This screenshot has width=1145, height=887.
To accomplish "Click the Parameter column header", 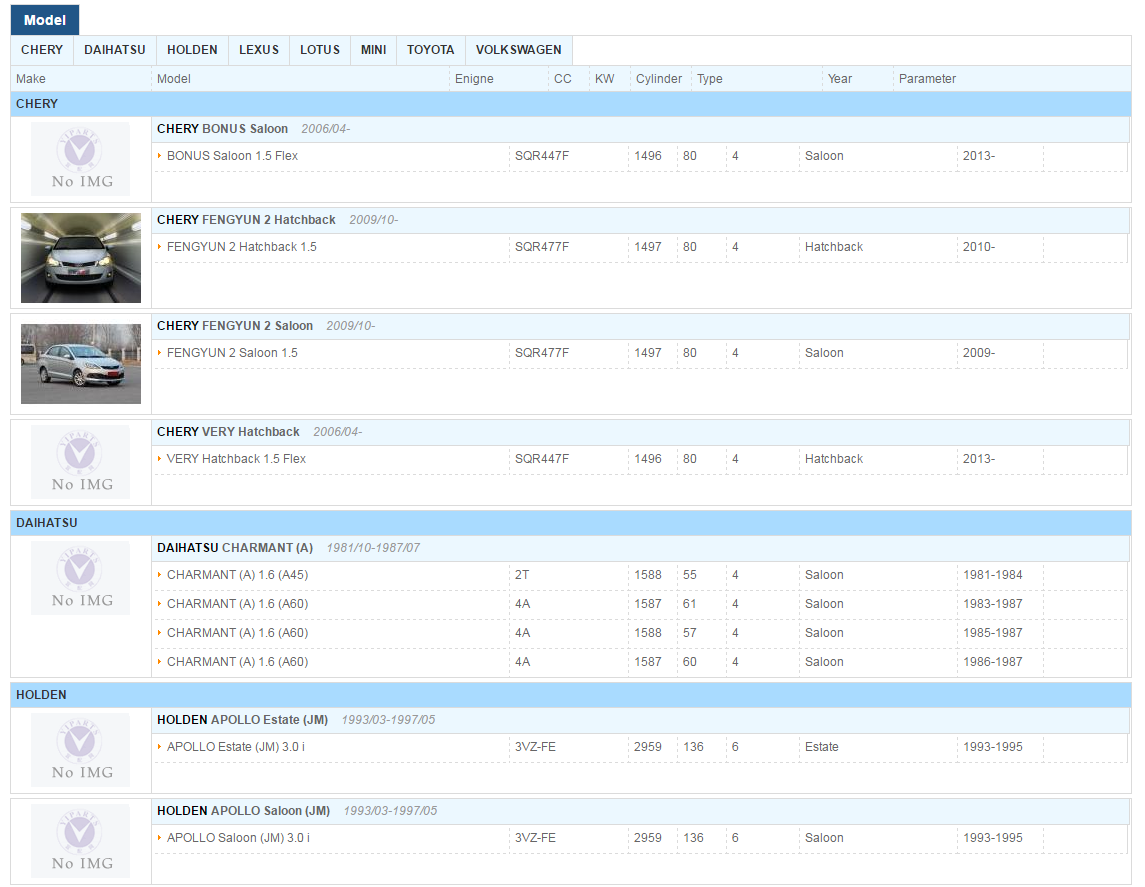I will 927,79.
